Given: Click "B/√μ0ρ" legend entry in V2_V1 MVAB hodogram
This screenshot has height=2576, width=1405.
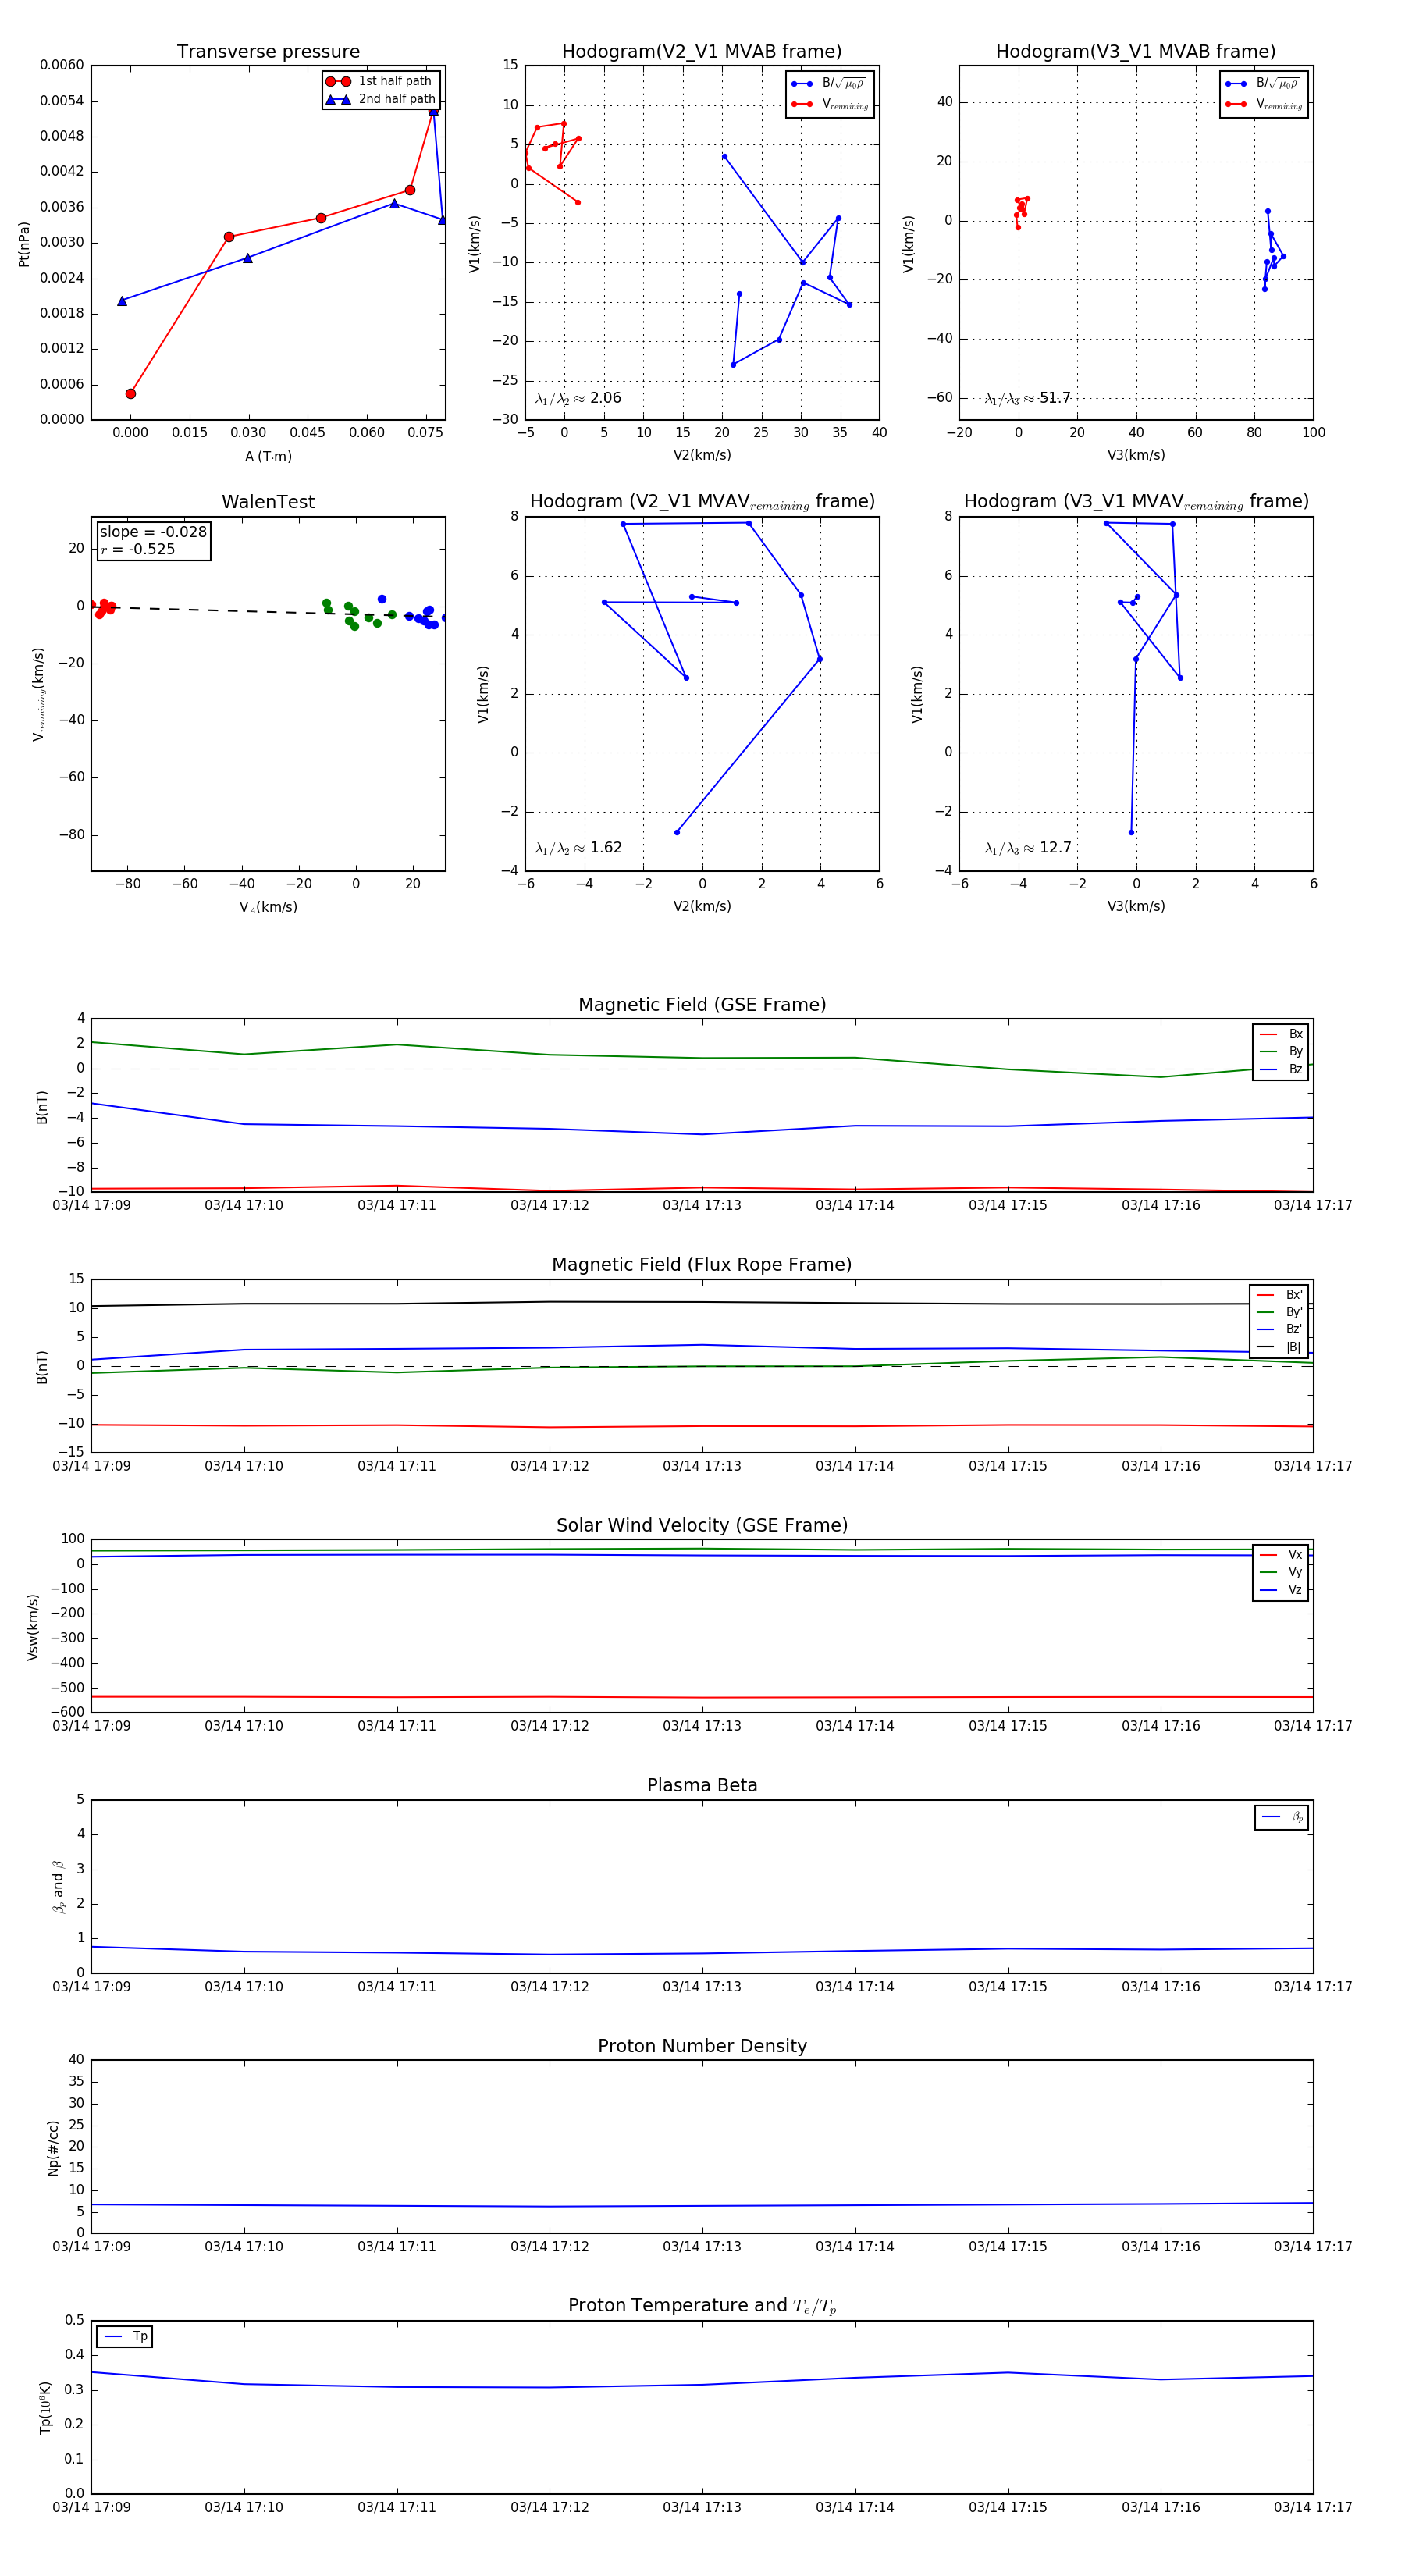Looking at the screenshot, I should click(x=829, y=84).
